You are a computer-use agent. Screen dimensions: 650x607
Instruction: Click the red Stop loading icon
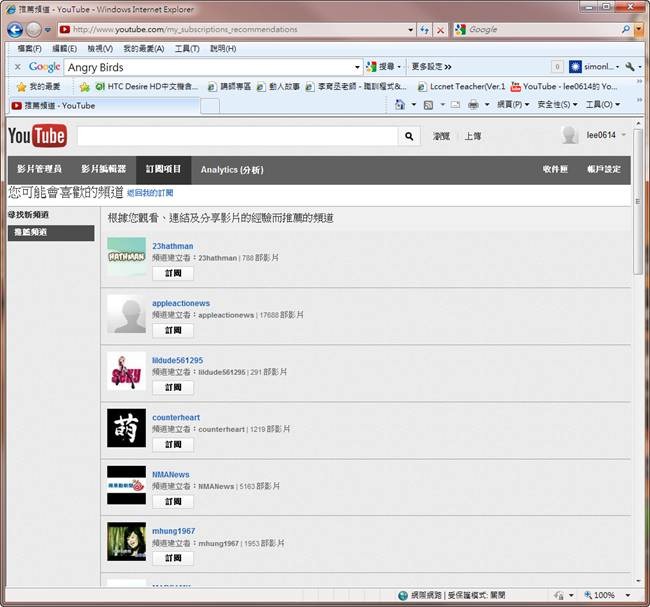tap(440, 30)
